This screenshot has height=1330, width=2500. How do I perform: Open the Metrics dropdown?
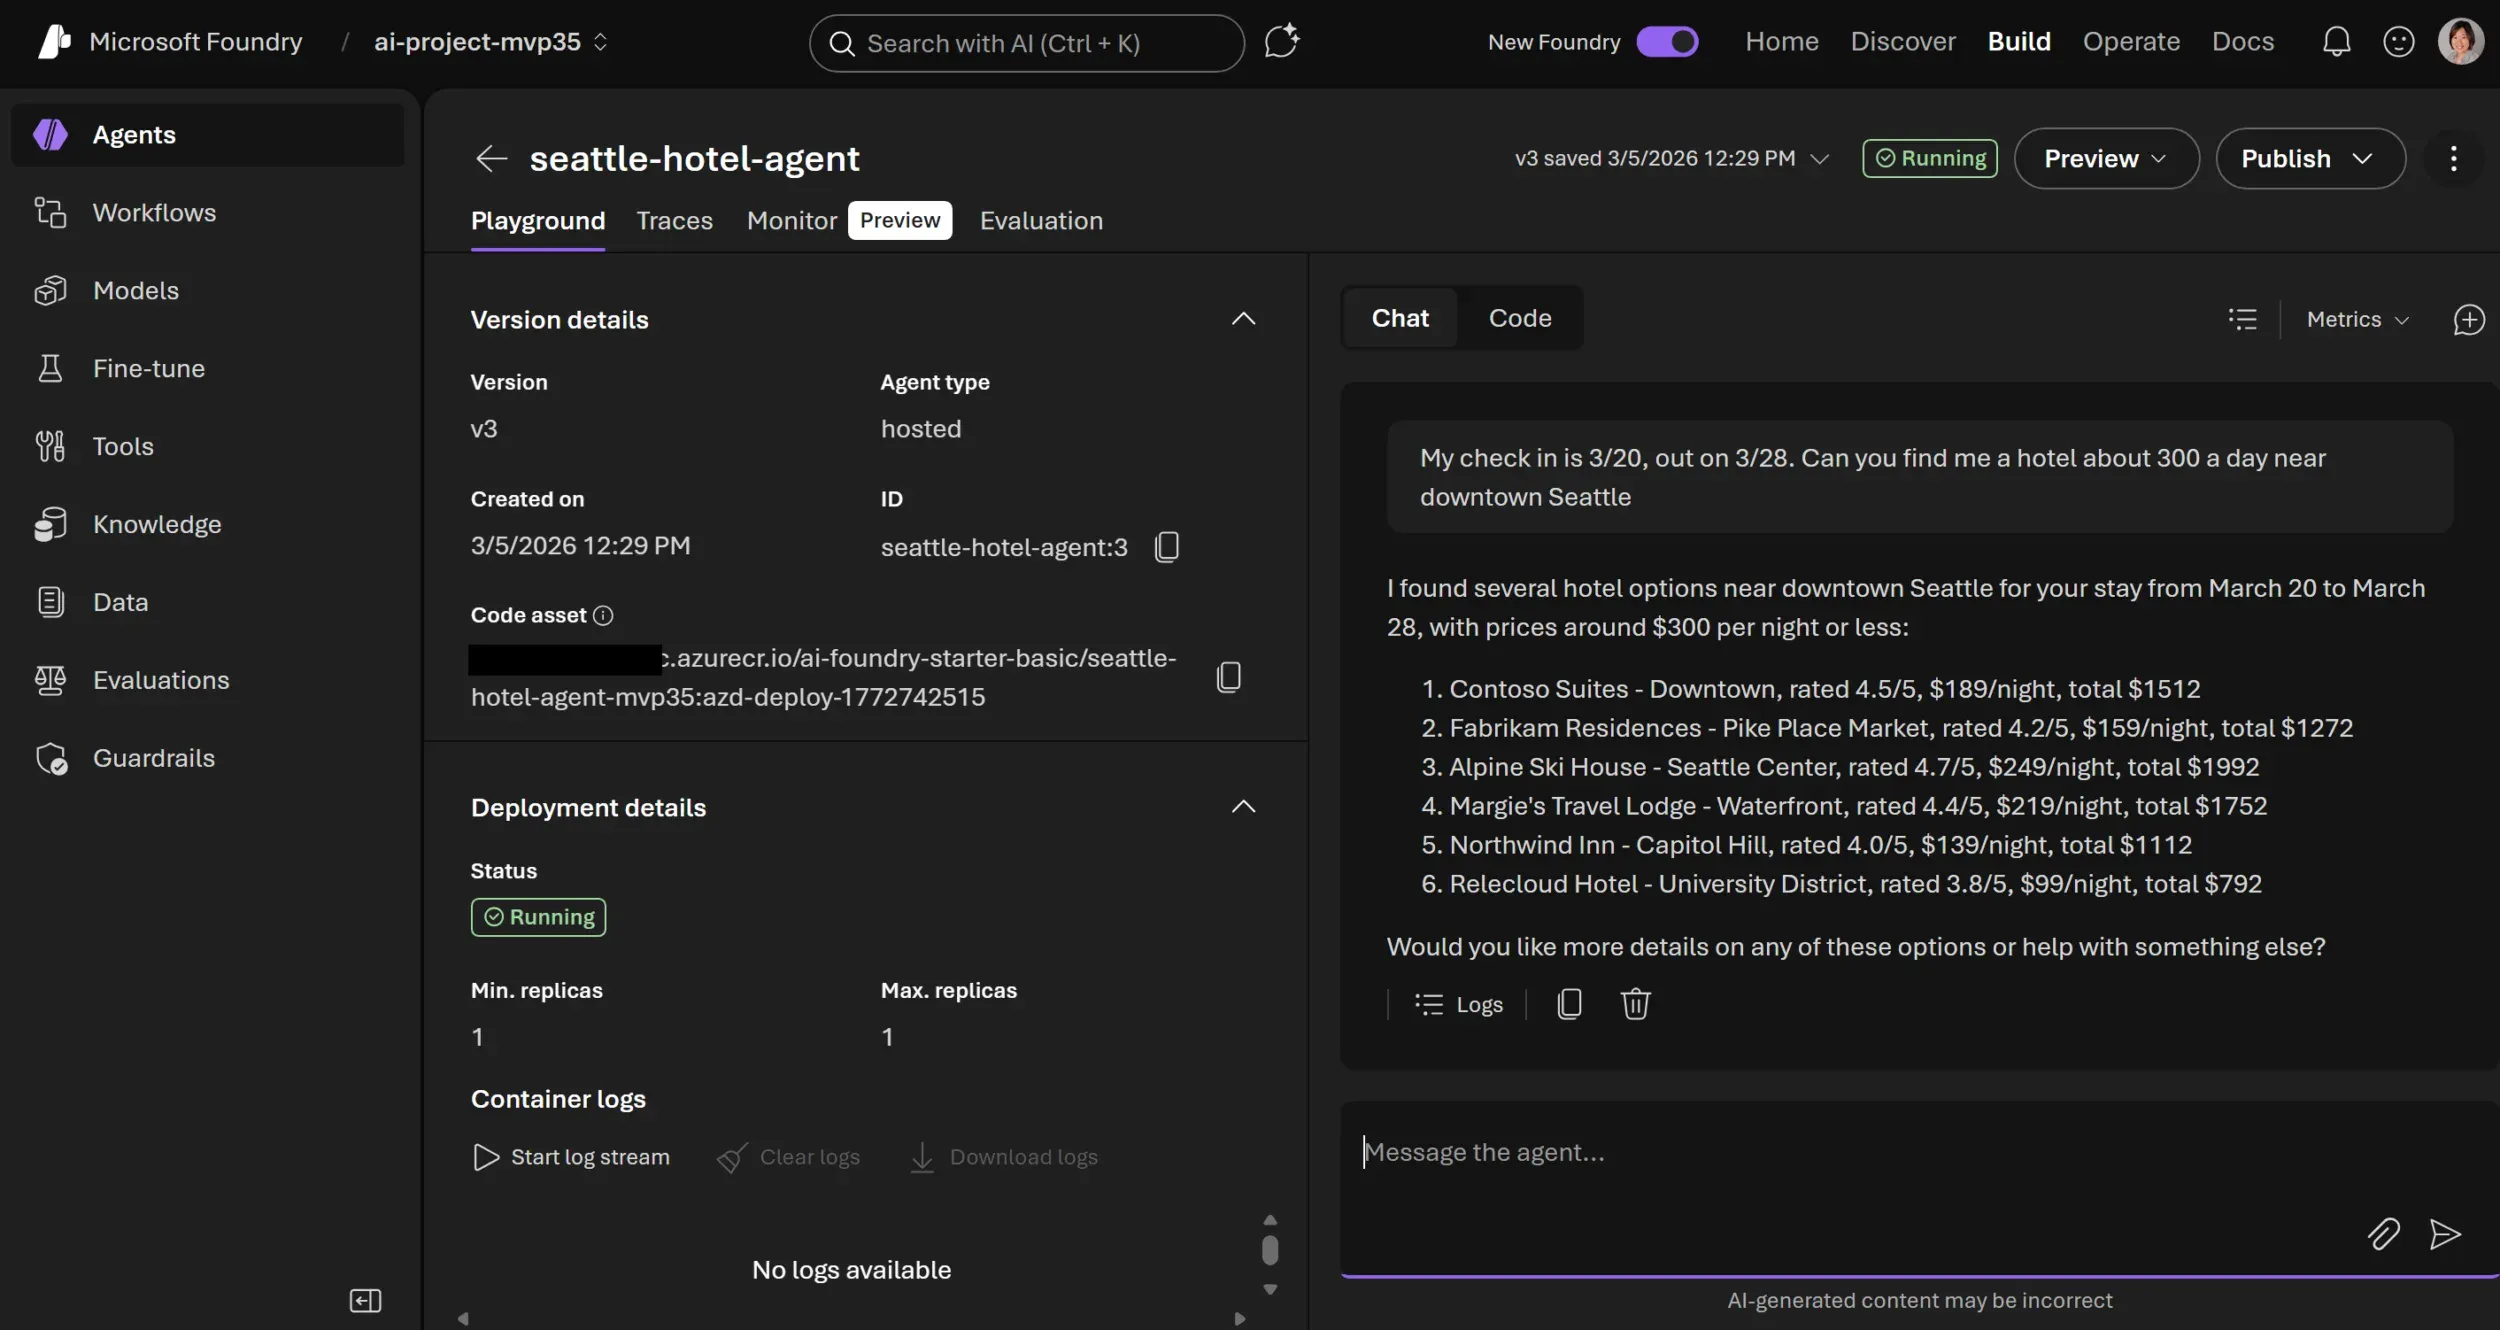tap(2356, 318)
